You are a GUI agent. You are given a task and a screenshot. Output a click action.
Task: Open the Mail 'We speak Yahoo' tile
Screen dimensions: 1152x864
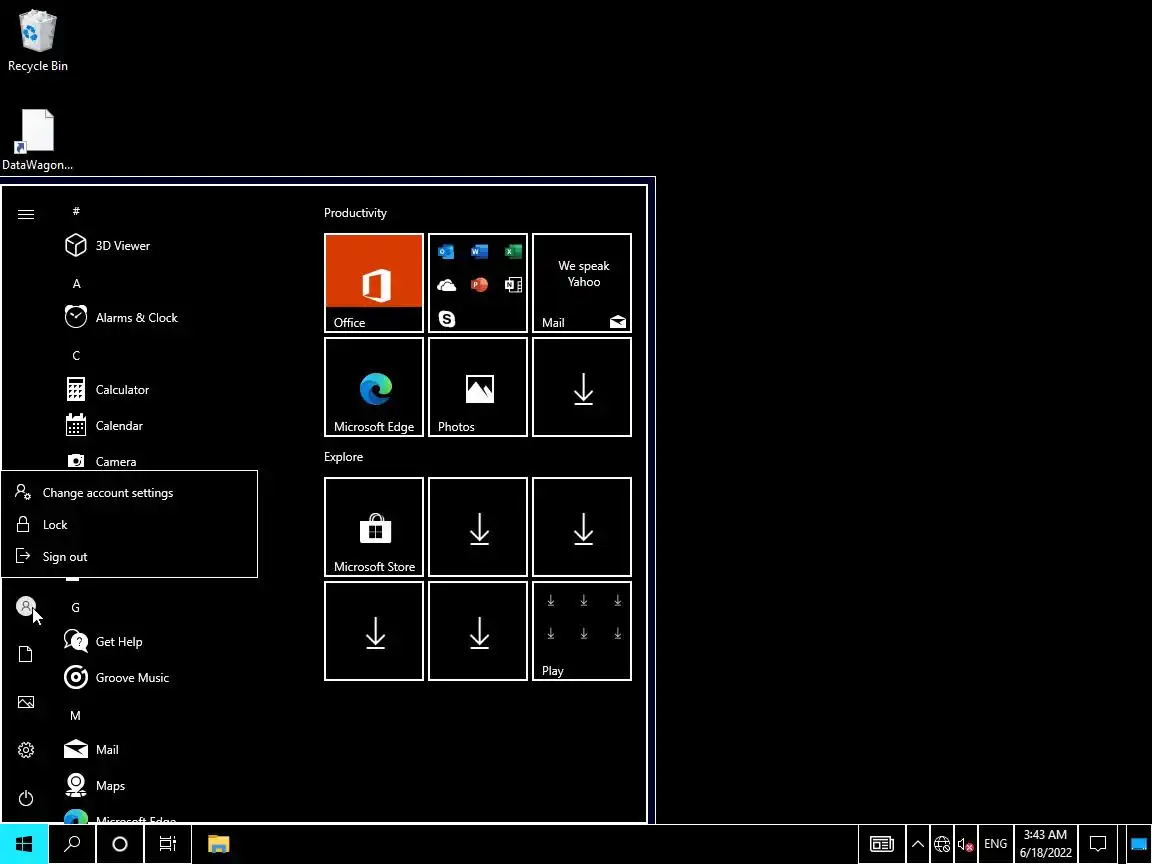(582, 283)
